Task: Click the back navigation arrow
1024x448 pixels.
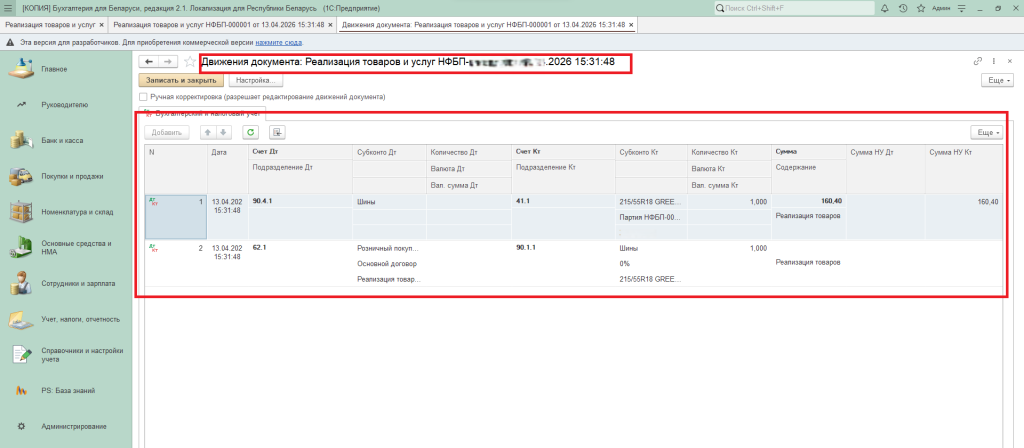Action: pyautogui.click(x=149, y=62)
